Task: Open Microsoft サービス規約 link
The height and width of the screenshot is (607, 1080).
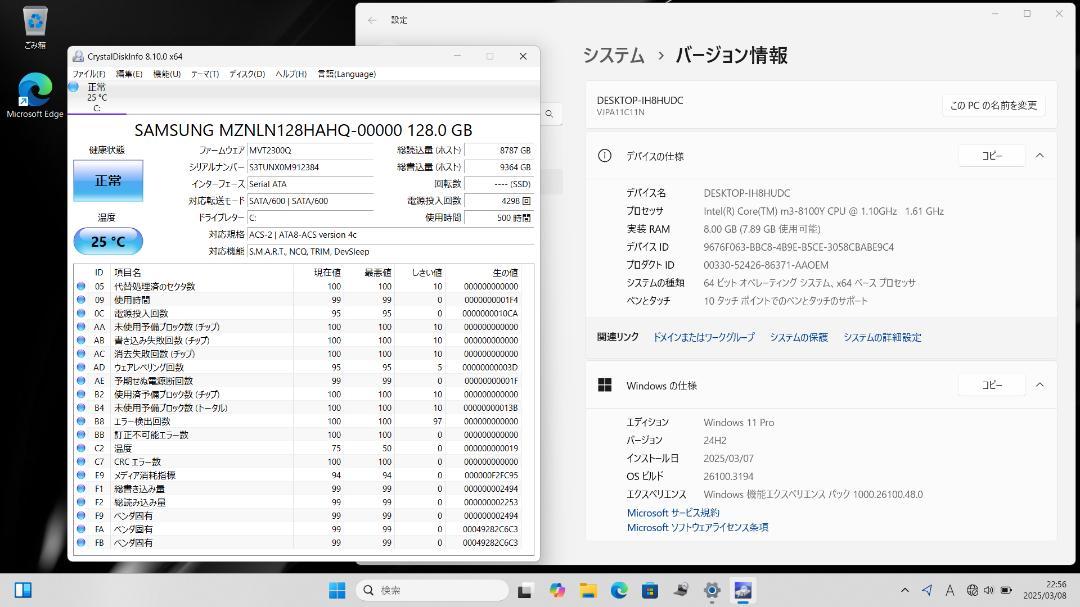Action: pyautogui.click(x=673, y=513)
